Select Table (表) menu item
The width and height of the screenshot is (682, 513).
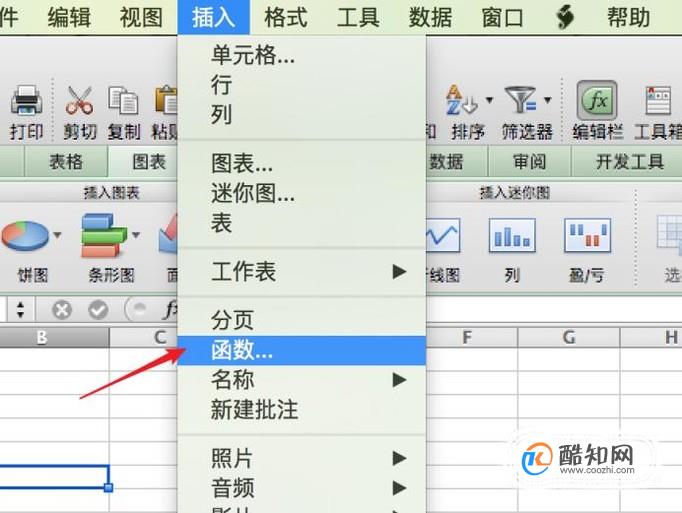point(301,223)
